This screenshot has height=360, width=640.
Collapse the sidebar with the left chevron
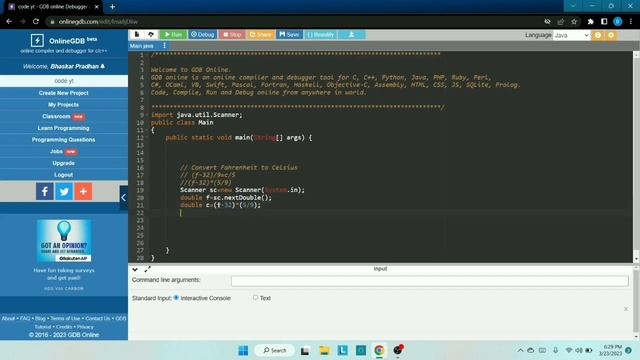pos(124,198)
